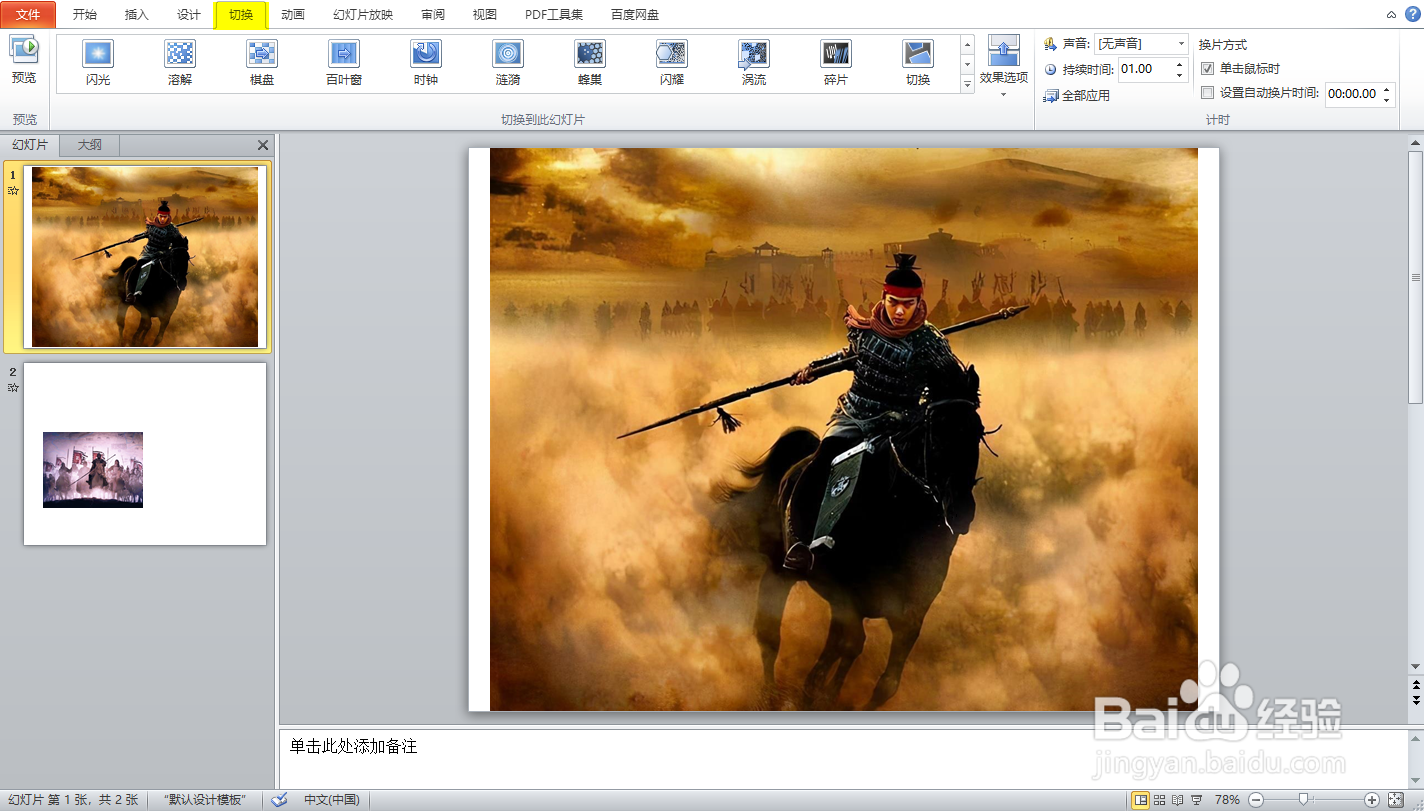
Task: Adjust the zoom slider handle
Action: coord(1303,799)
